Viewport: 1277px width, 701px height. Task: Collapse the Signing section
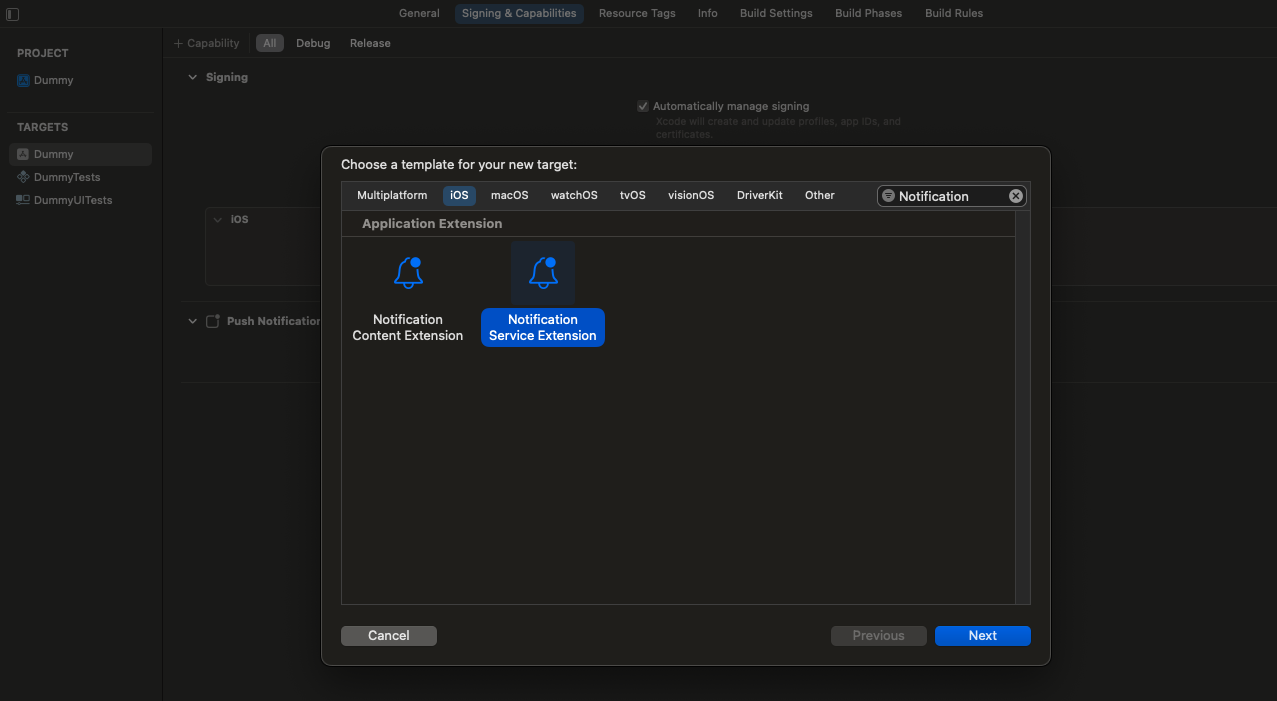tap(193, 77)
